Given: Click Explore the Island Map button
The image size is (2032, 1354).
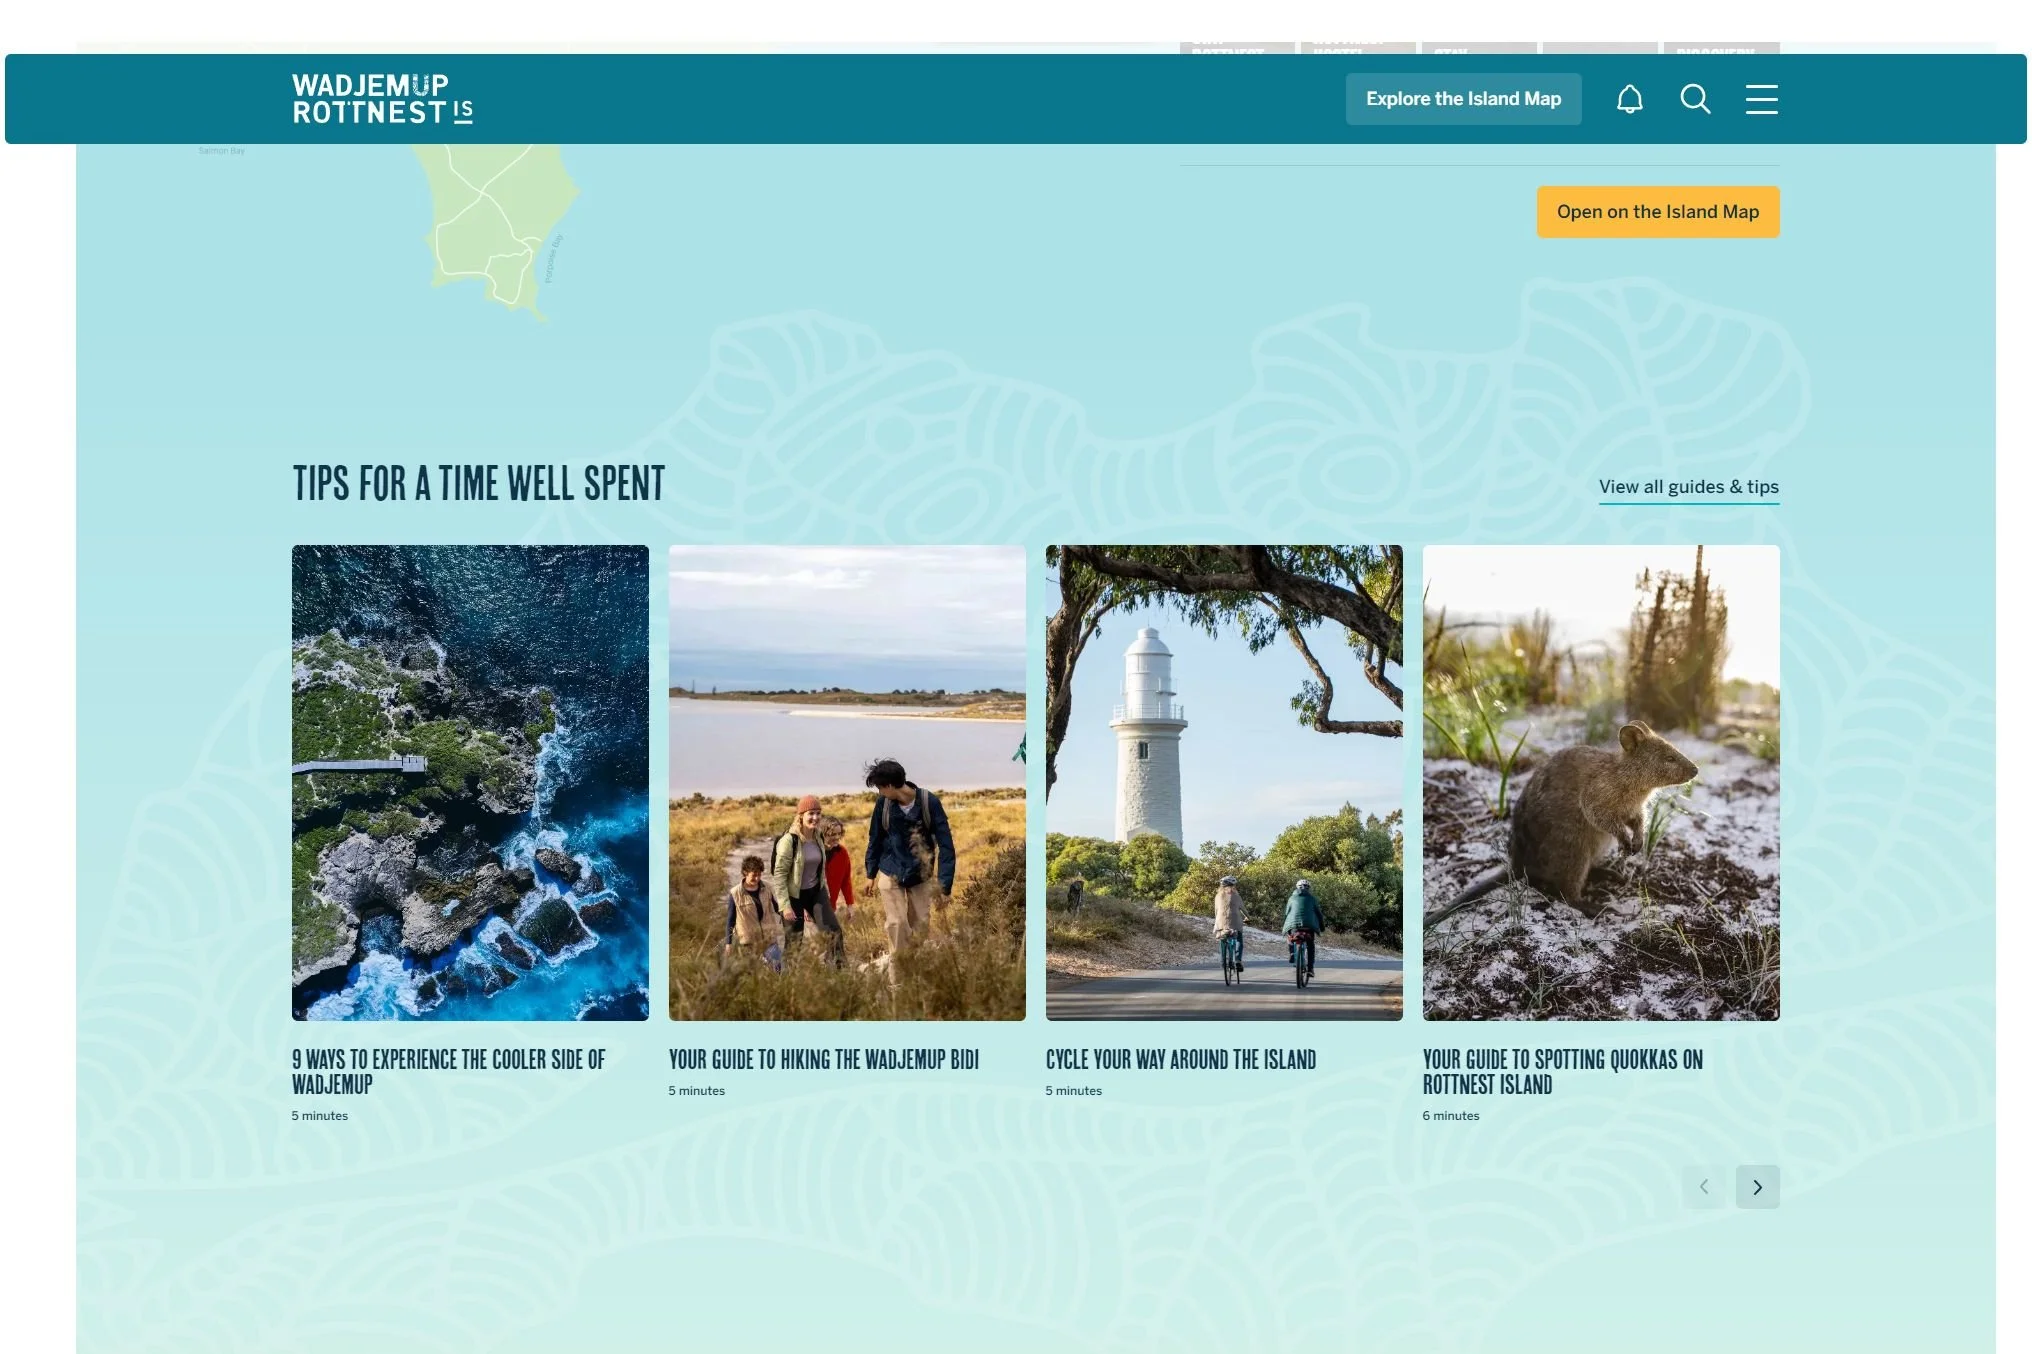Looking at the screenshot, I should pos(1463,99).
